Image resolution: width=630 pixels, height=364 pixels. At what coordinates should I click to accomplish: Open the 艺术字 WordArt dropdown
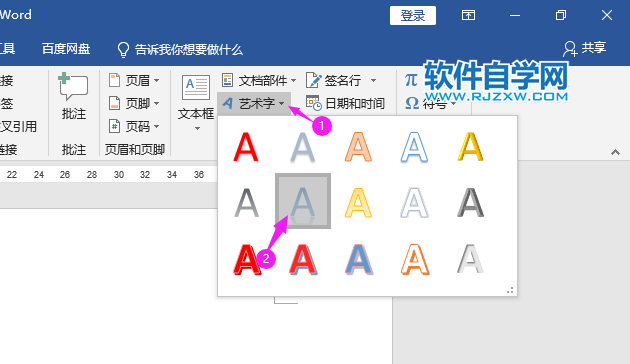(x=254, y=104)
